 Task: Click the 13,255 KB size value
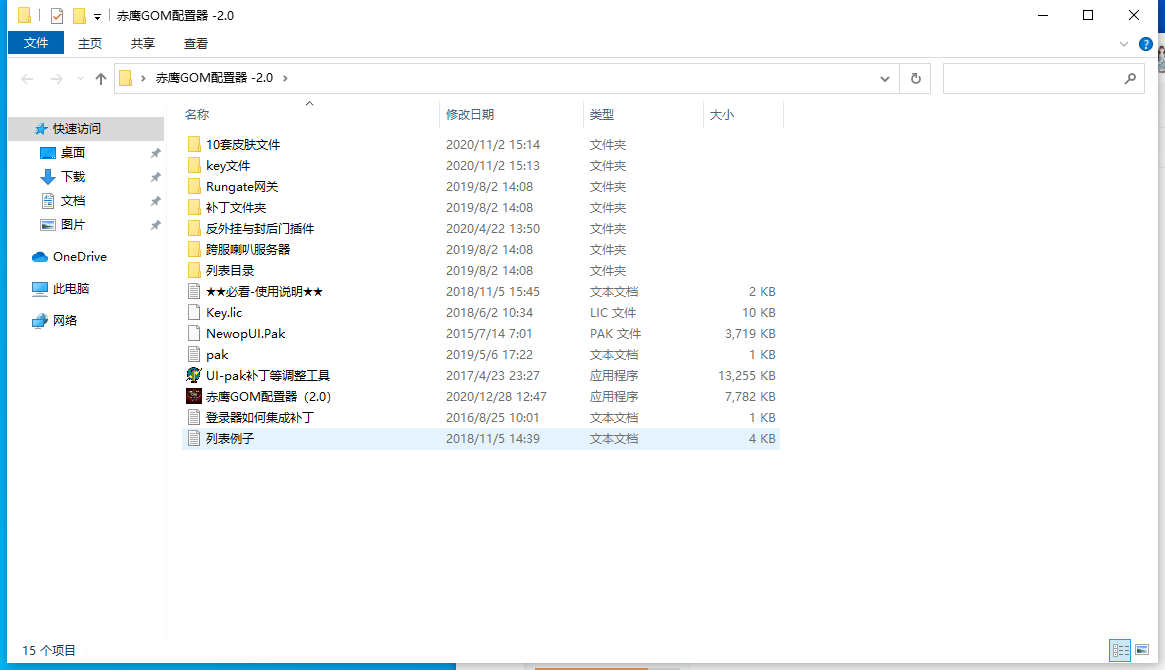747,376
